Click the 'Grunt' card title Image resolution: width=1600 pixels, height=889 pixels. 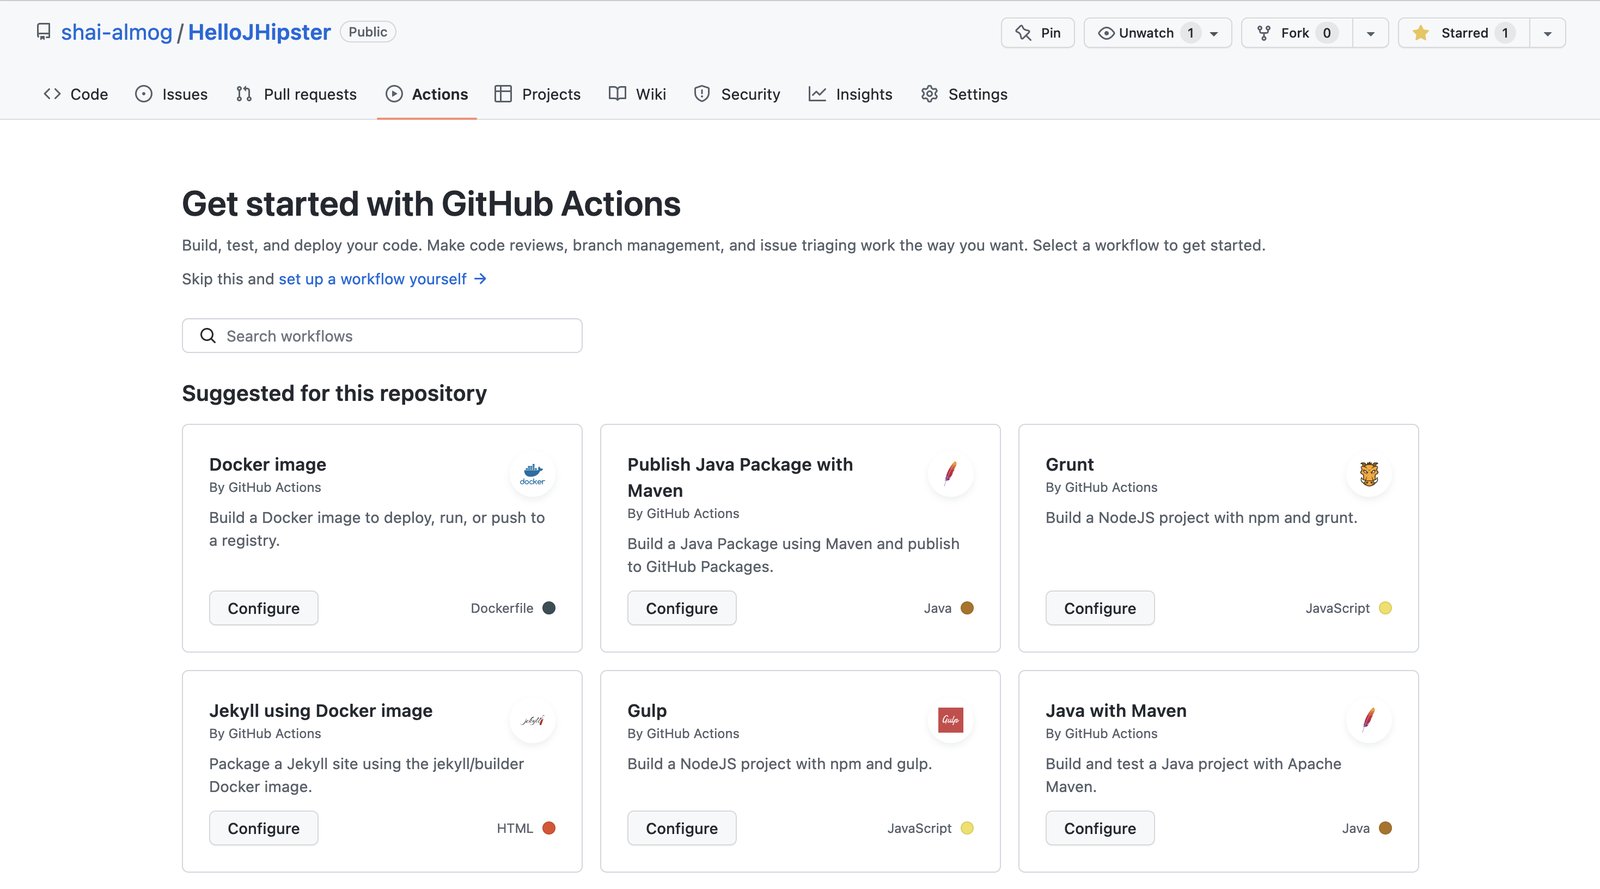coord(1070,465)
